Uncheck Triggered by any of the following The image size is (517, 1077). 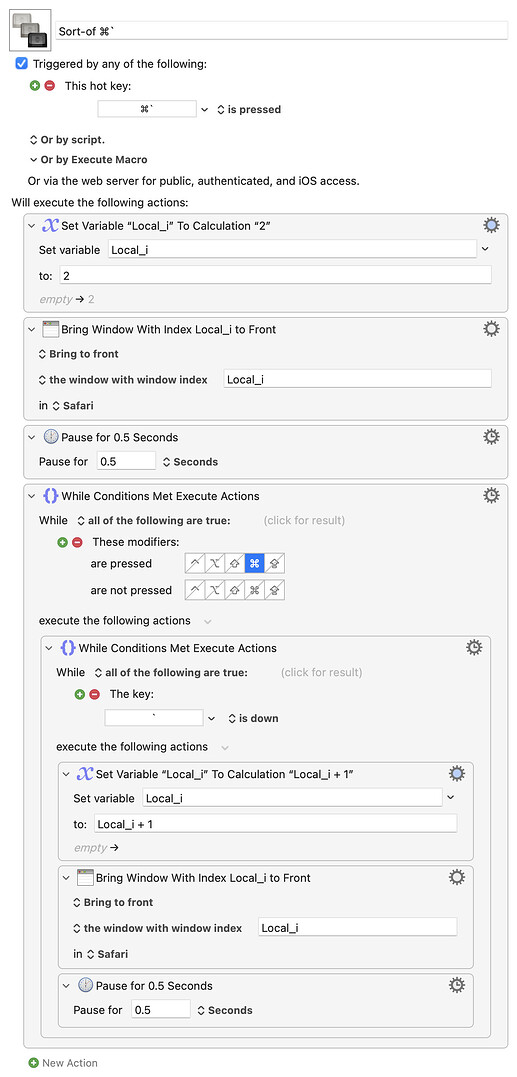point(21,63)
